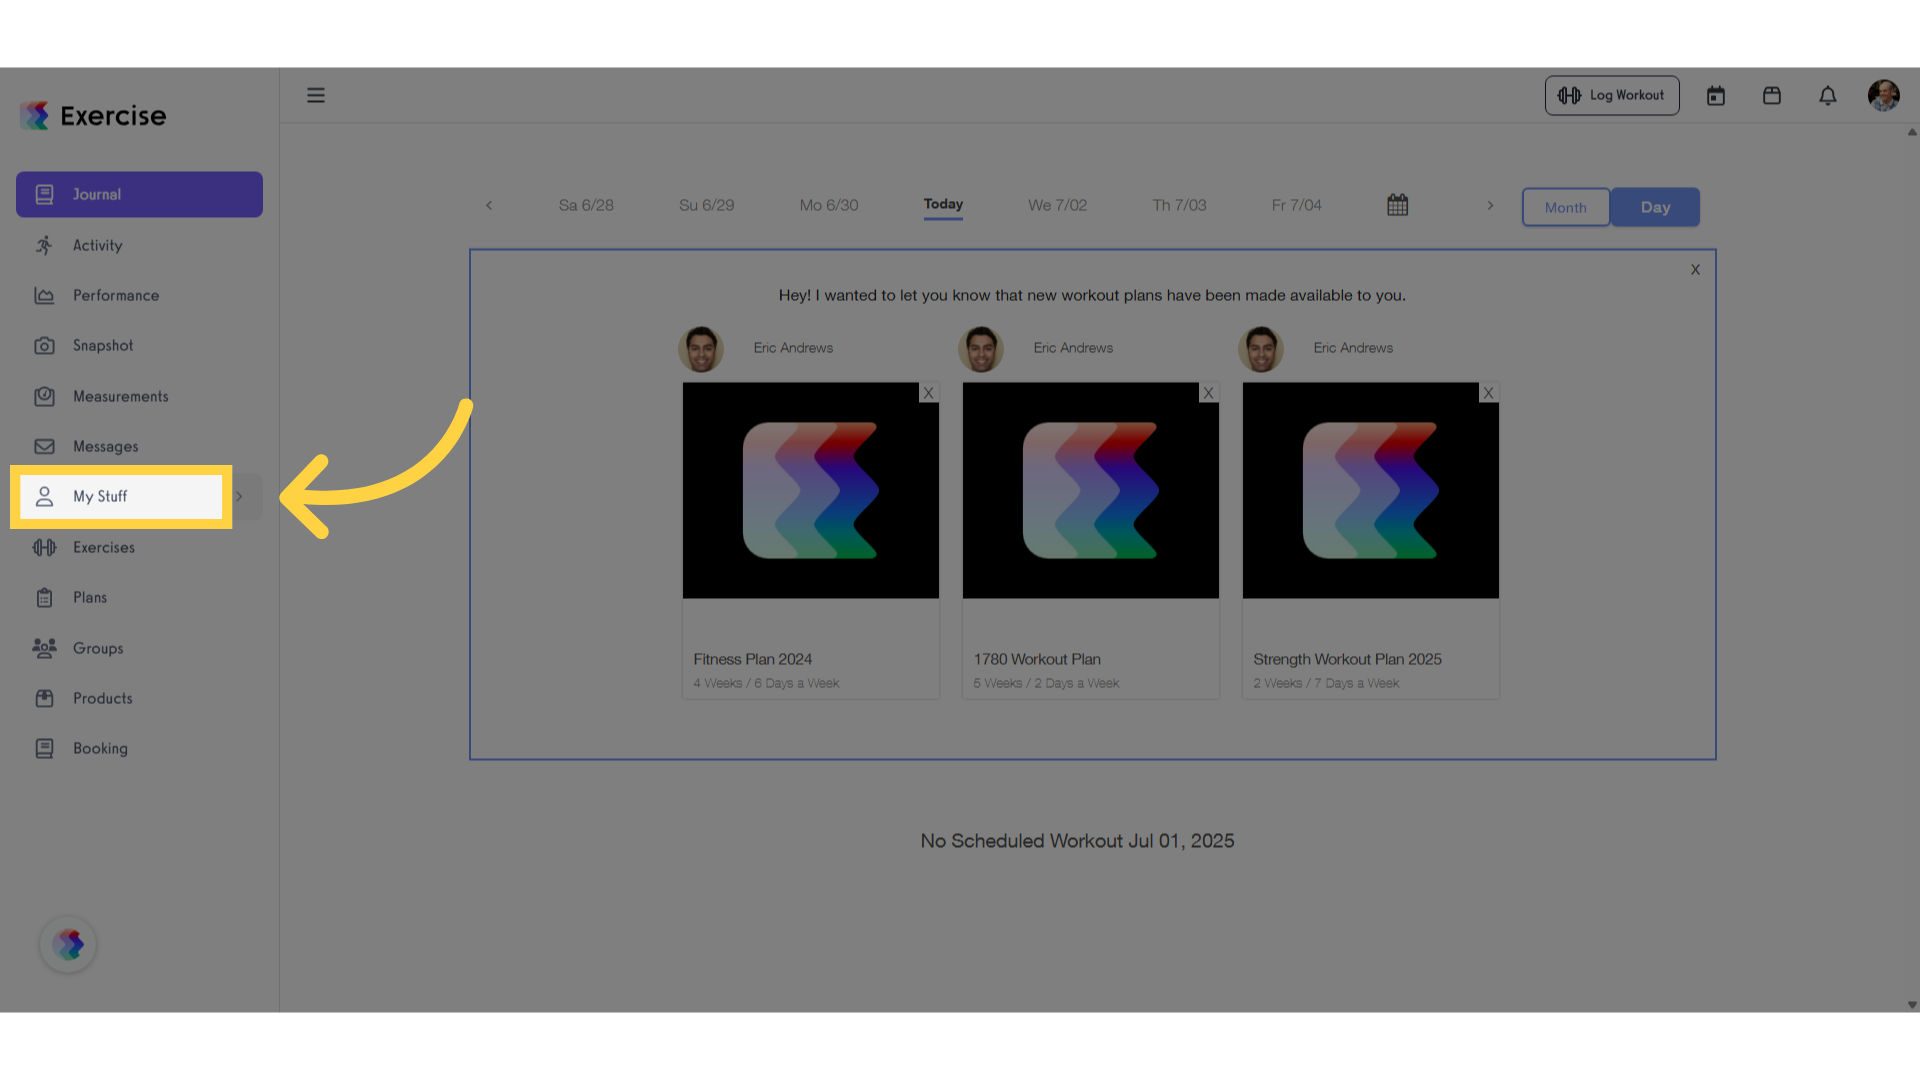The image size is (1920, 1080).
Task: Open the Performance menu item label
Action: [x=116, y=295]
